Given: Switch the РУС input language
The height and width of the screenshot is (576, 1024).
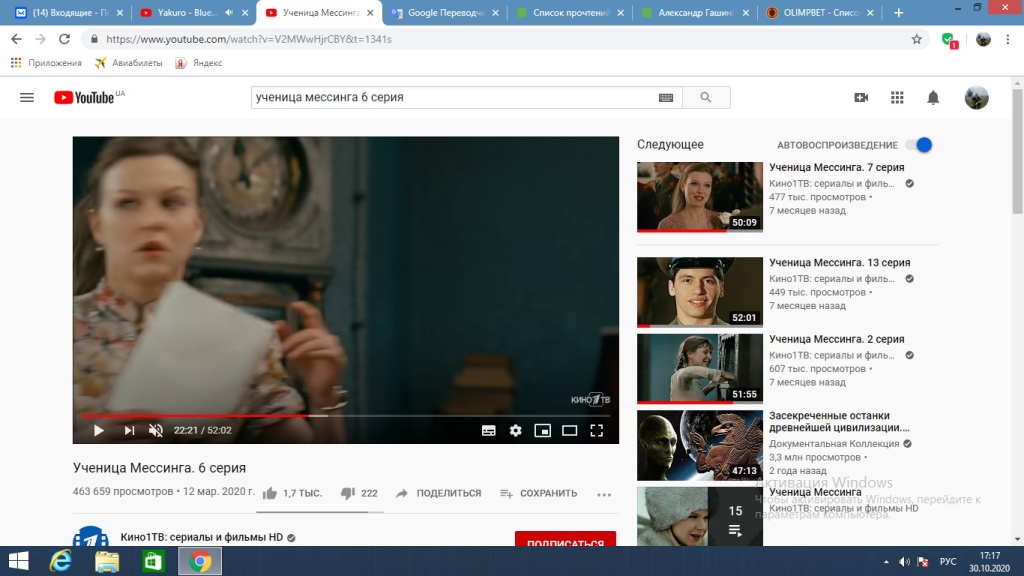Looking at the screenshot, I should pos(948,562).
